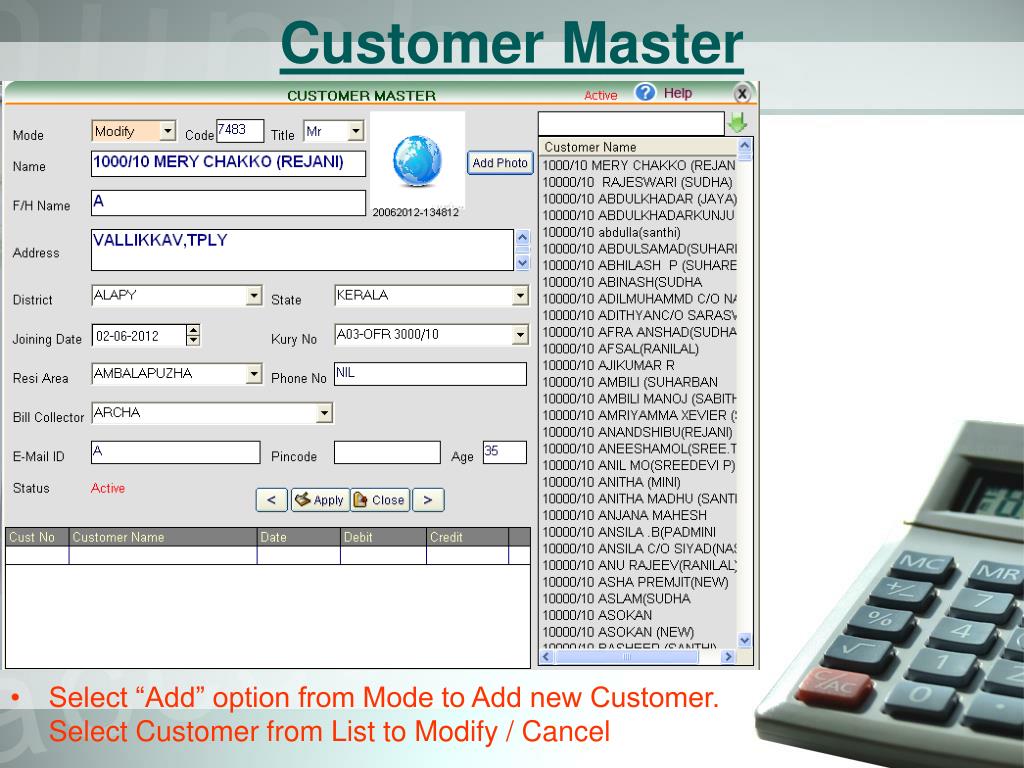Click the Help link text
1024x768 pixels.
(x=678, y=93)
